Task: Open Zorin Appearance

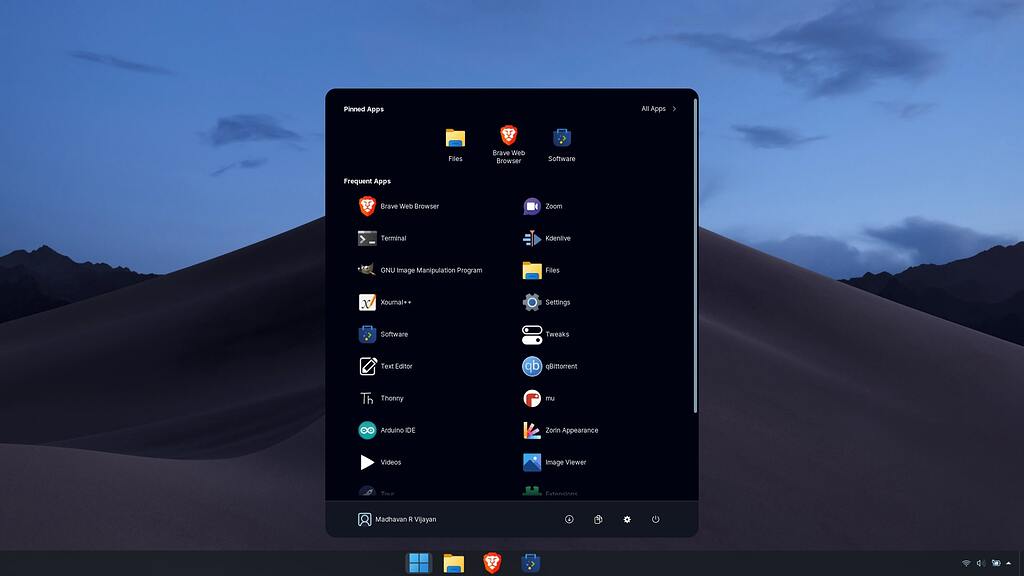Action: pyautogui.click(x=567, y=430)
